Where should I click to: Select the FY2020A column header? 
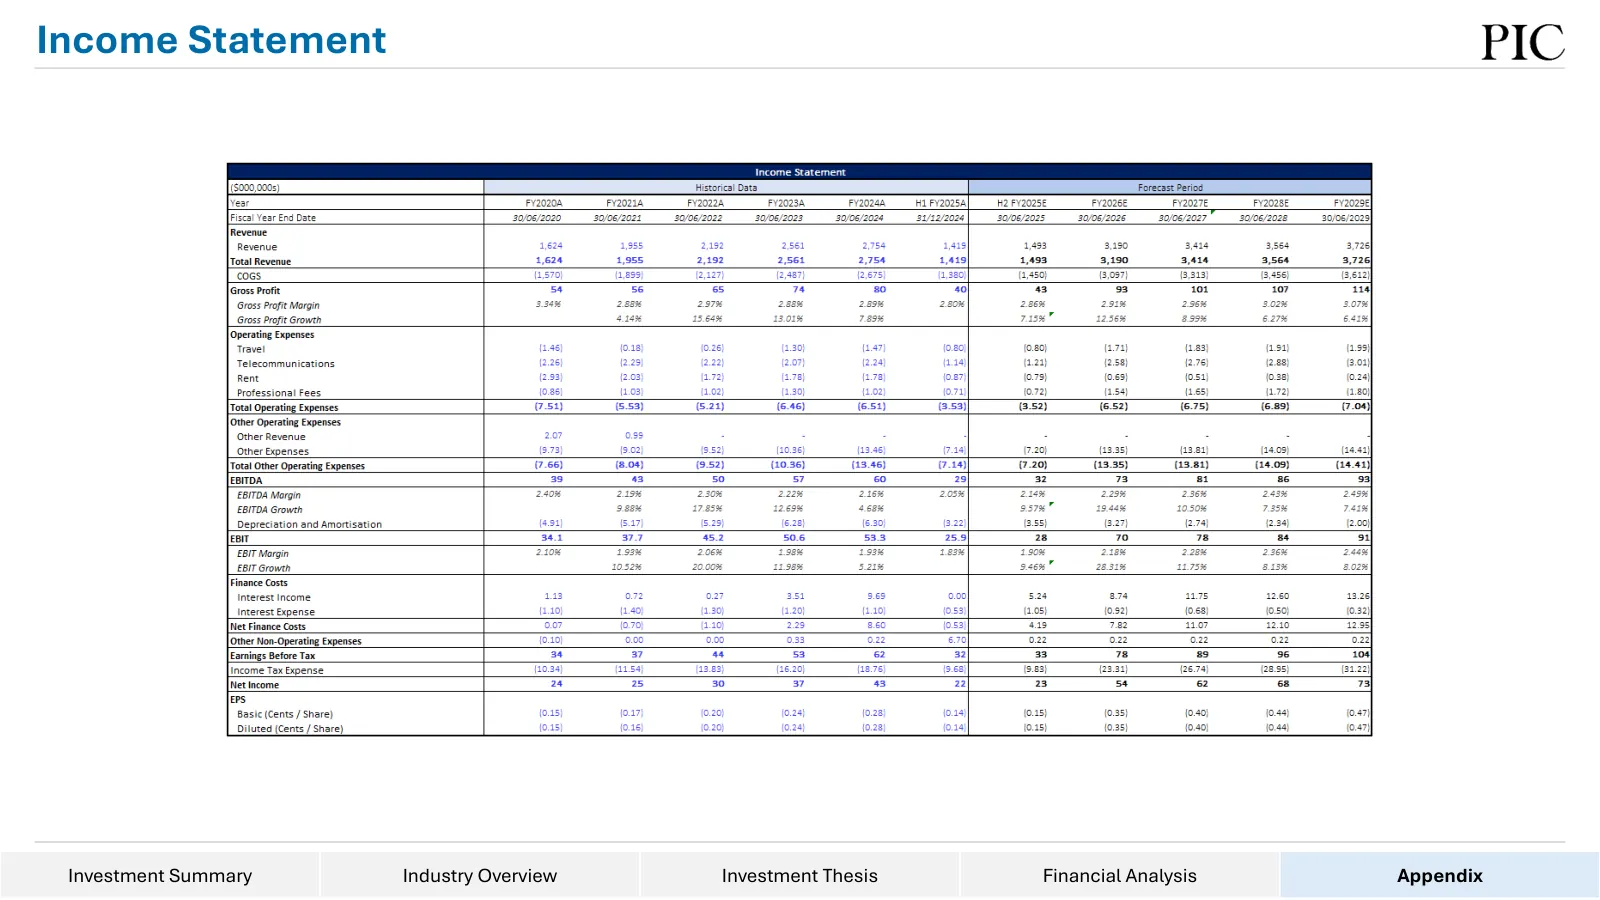(x=543, y=203)
